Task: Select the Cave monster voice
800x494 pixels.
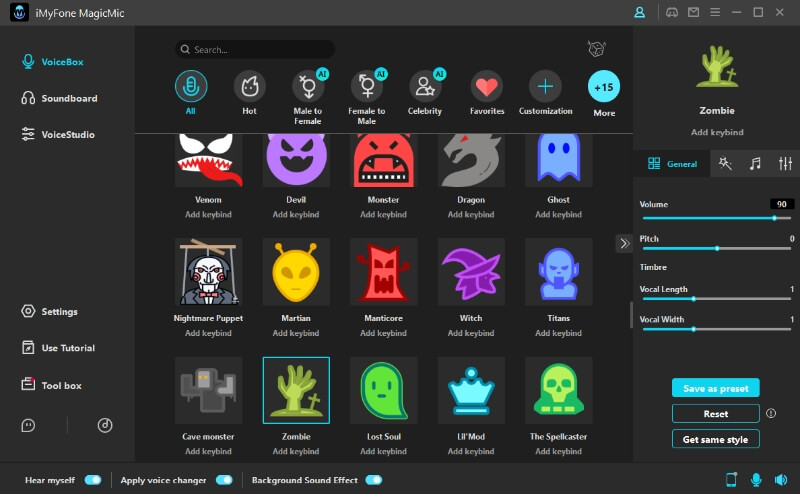Action: point(209,390)
